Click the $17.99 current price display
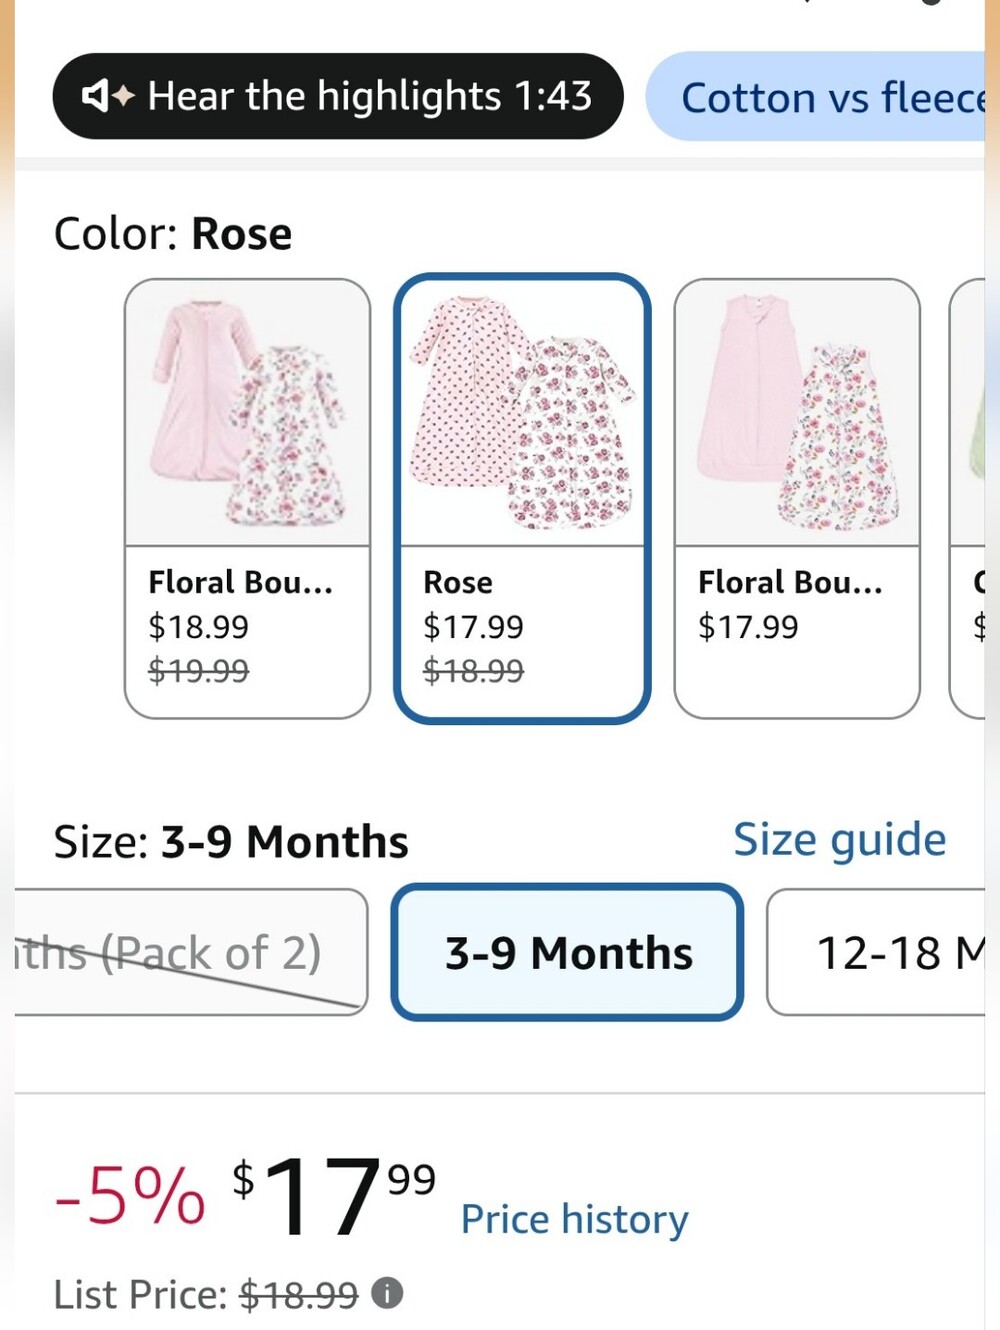Image resolution: width=1000 pixels, height=1330 pixels. tap(334, 1194)
